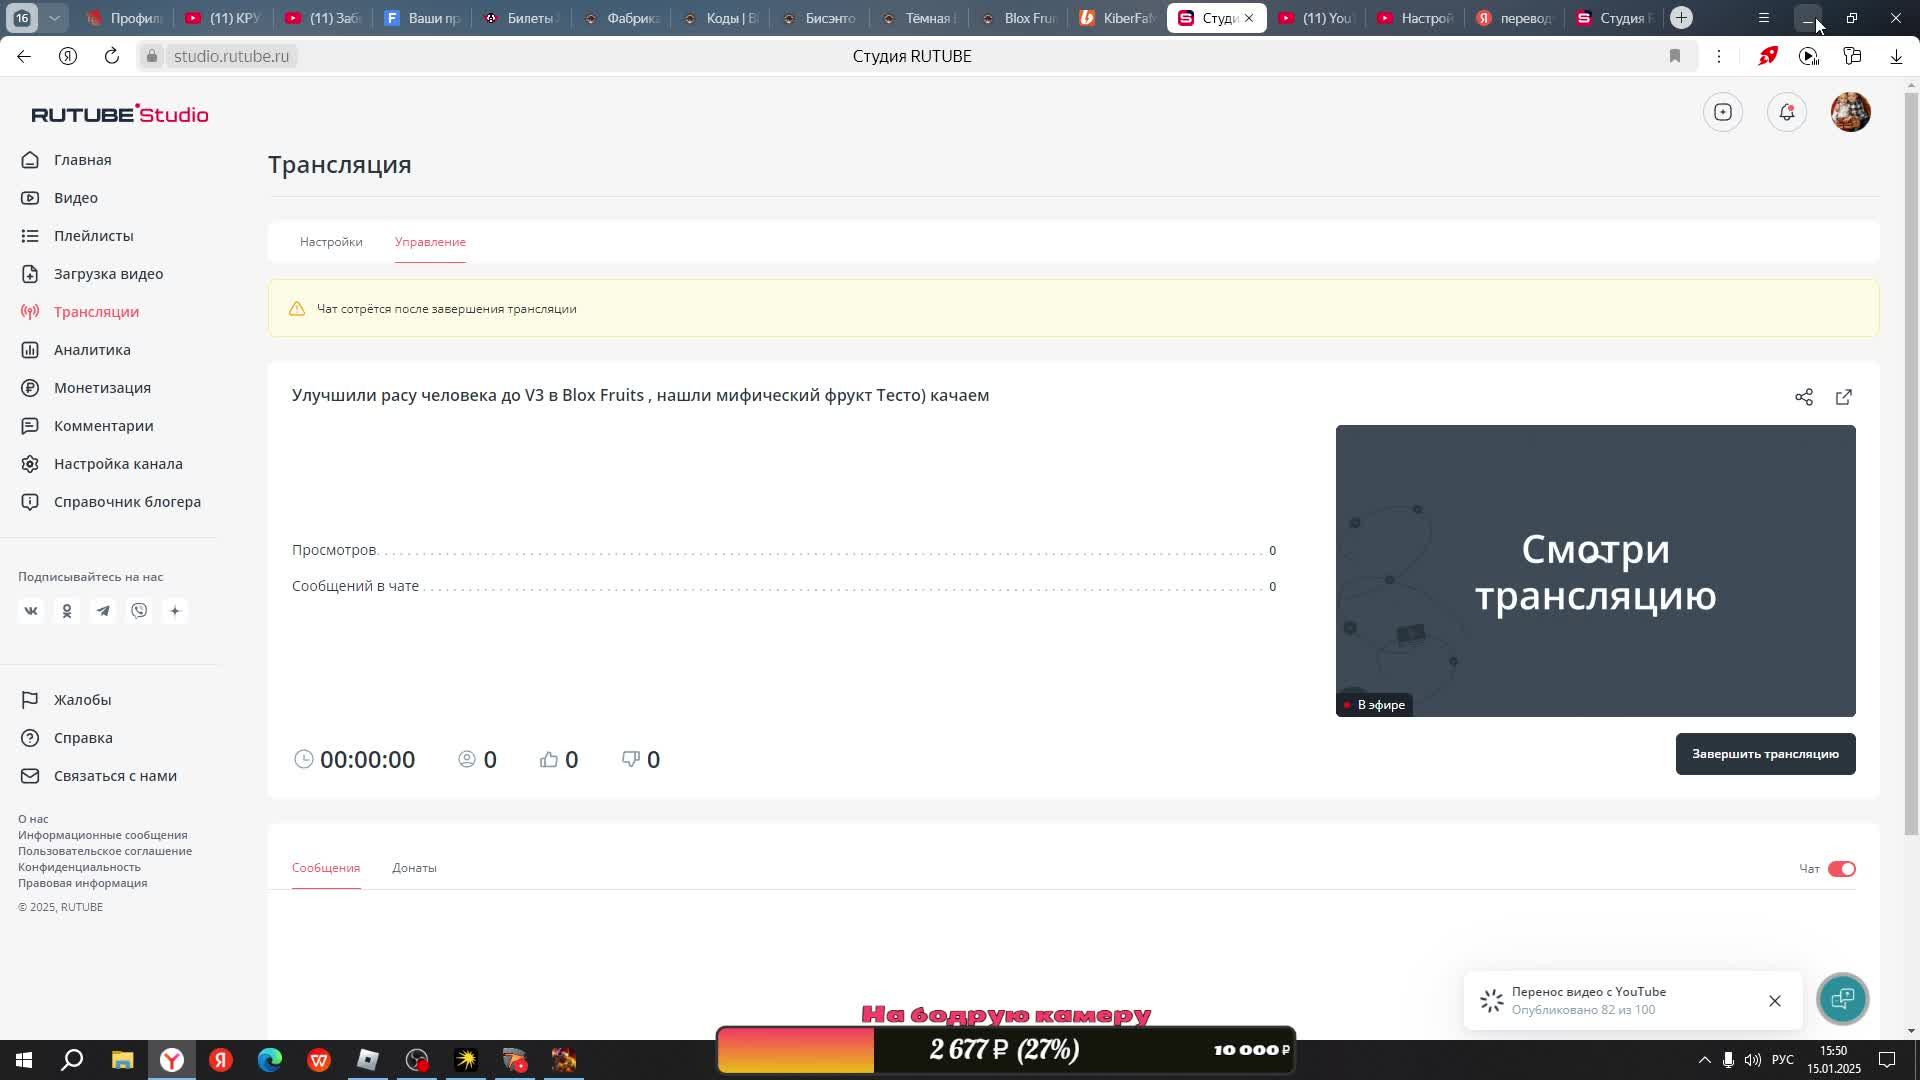
Task: Open Пользовательское соглашение footer link
Action: [x=105, y=851]
